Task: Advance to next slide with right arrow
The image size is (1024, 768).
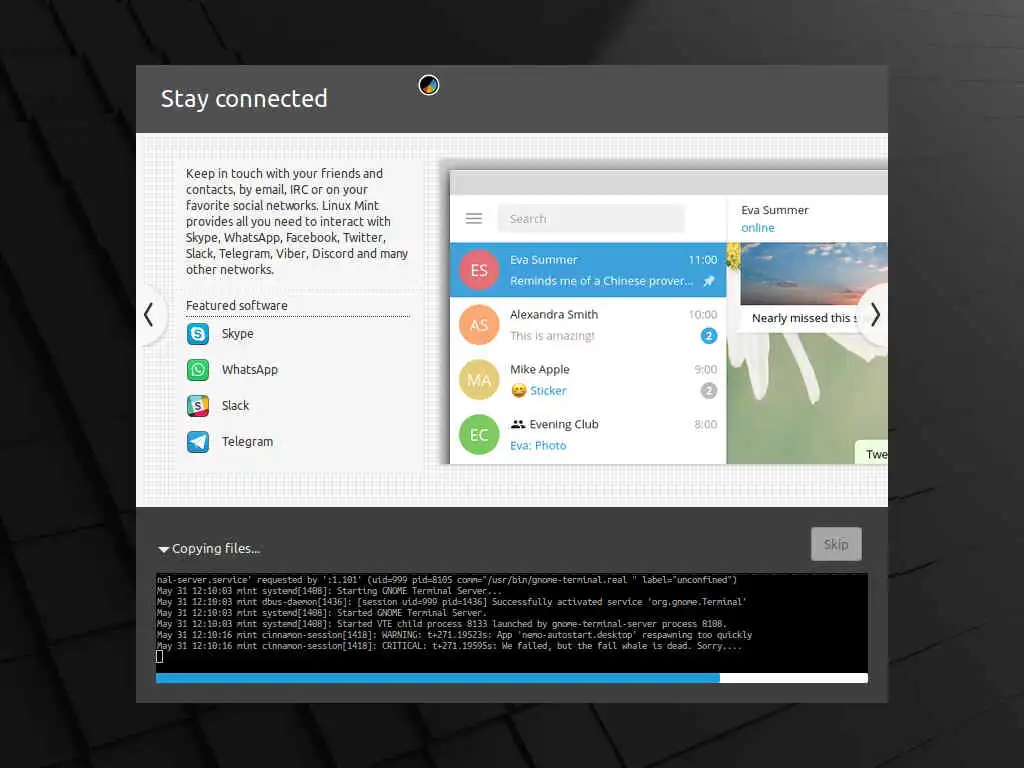Action: click(875, 315)
